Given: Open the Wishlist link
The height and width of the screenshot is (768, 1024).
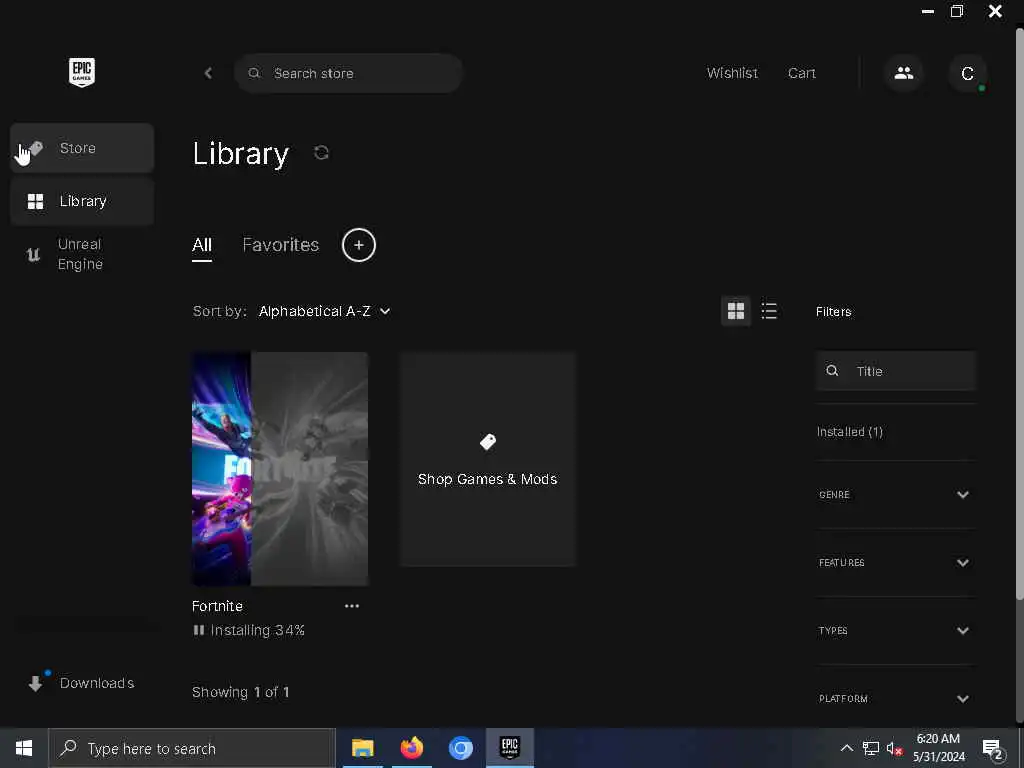Looking at the screenshot, I should click(x=732, y=73).
